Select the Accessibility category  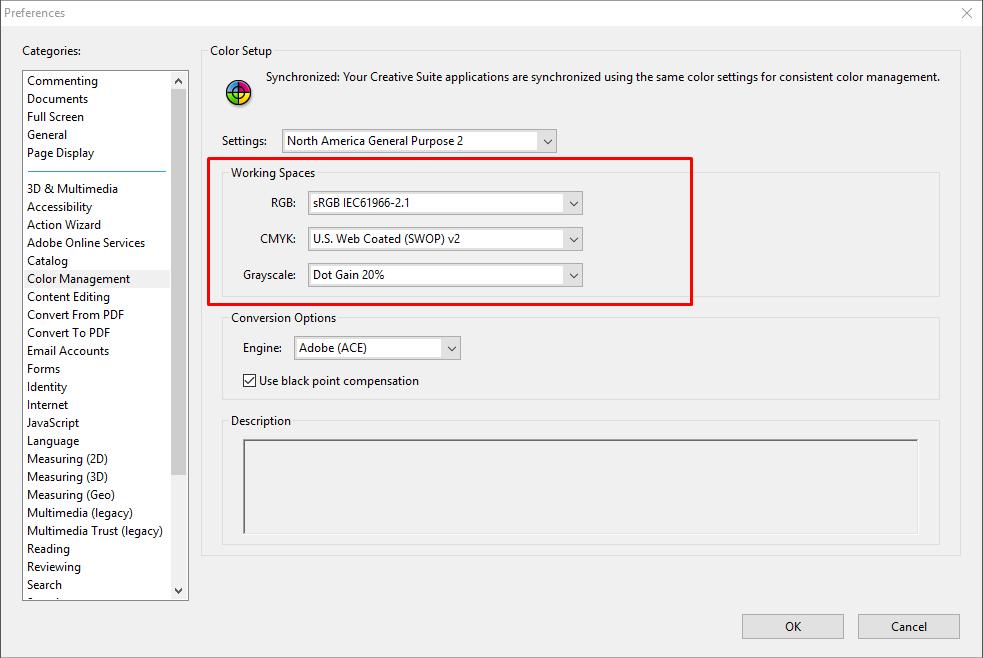click(x=98, y=207)
